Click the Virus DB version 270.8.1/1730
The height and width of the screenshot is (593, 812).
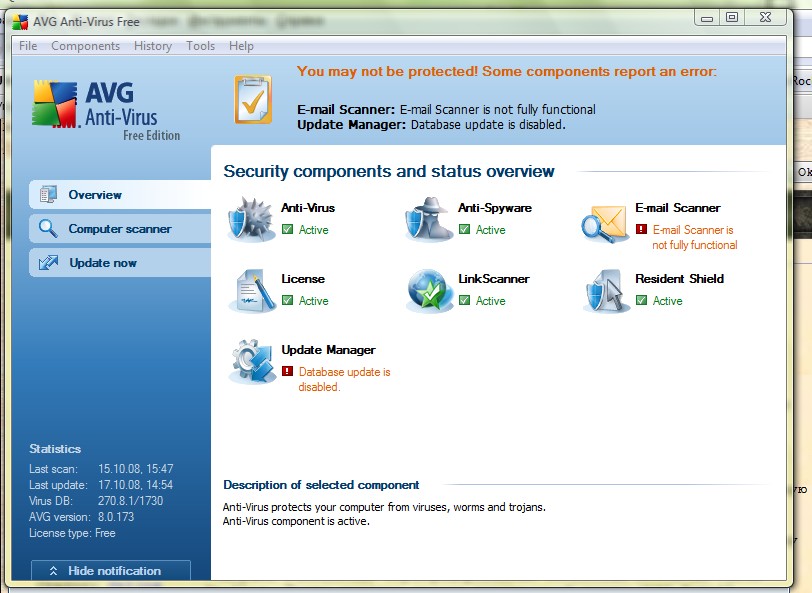[130, 501]
